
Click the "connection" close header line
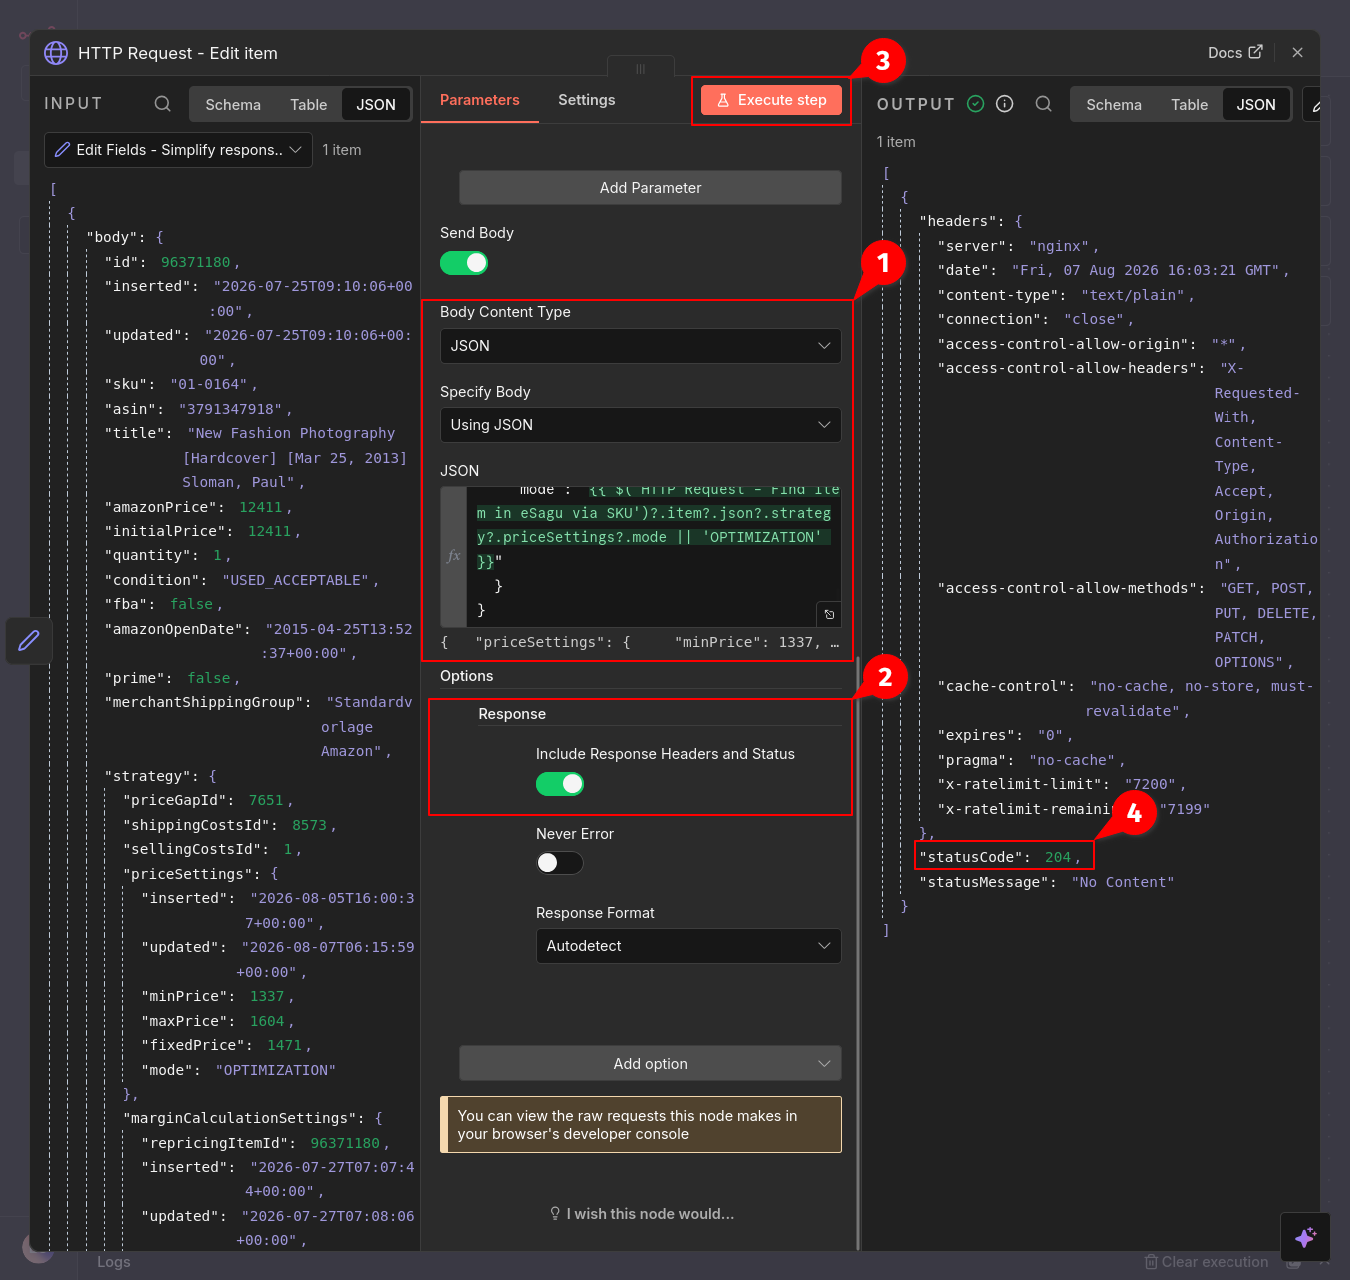click(1035, 319)
